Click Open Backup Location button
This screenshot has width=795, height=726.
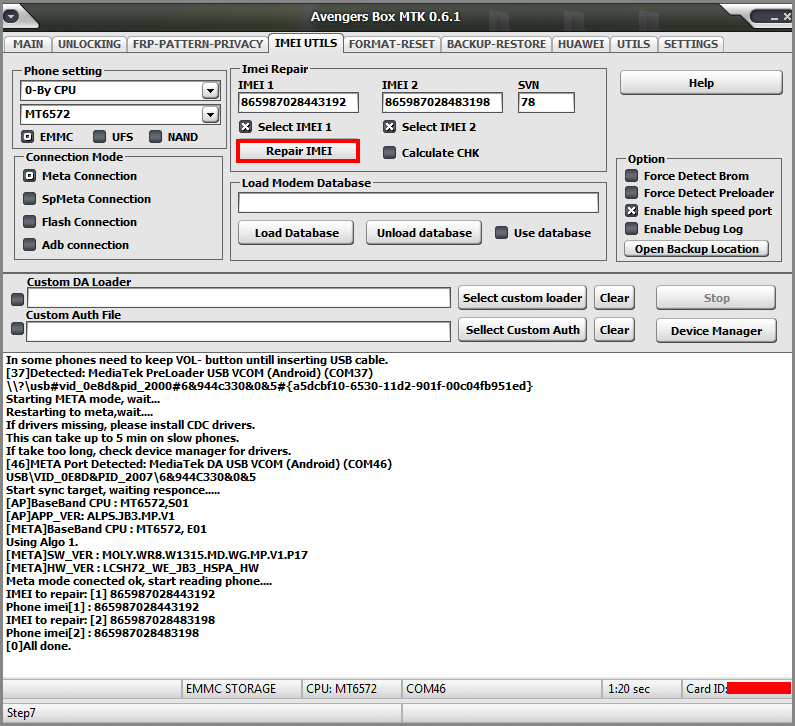(x=696, y=249)
